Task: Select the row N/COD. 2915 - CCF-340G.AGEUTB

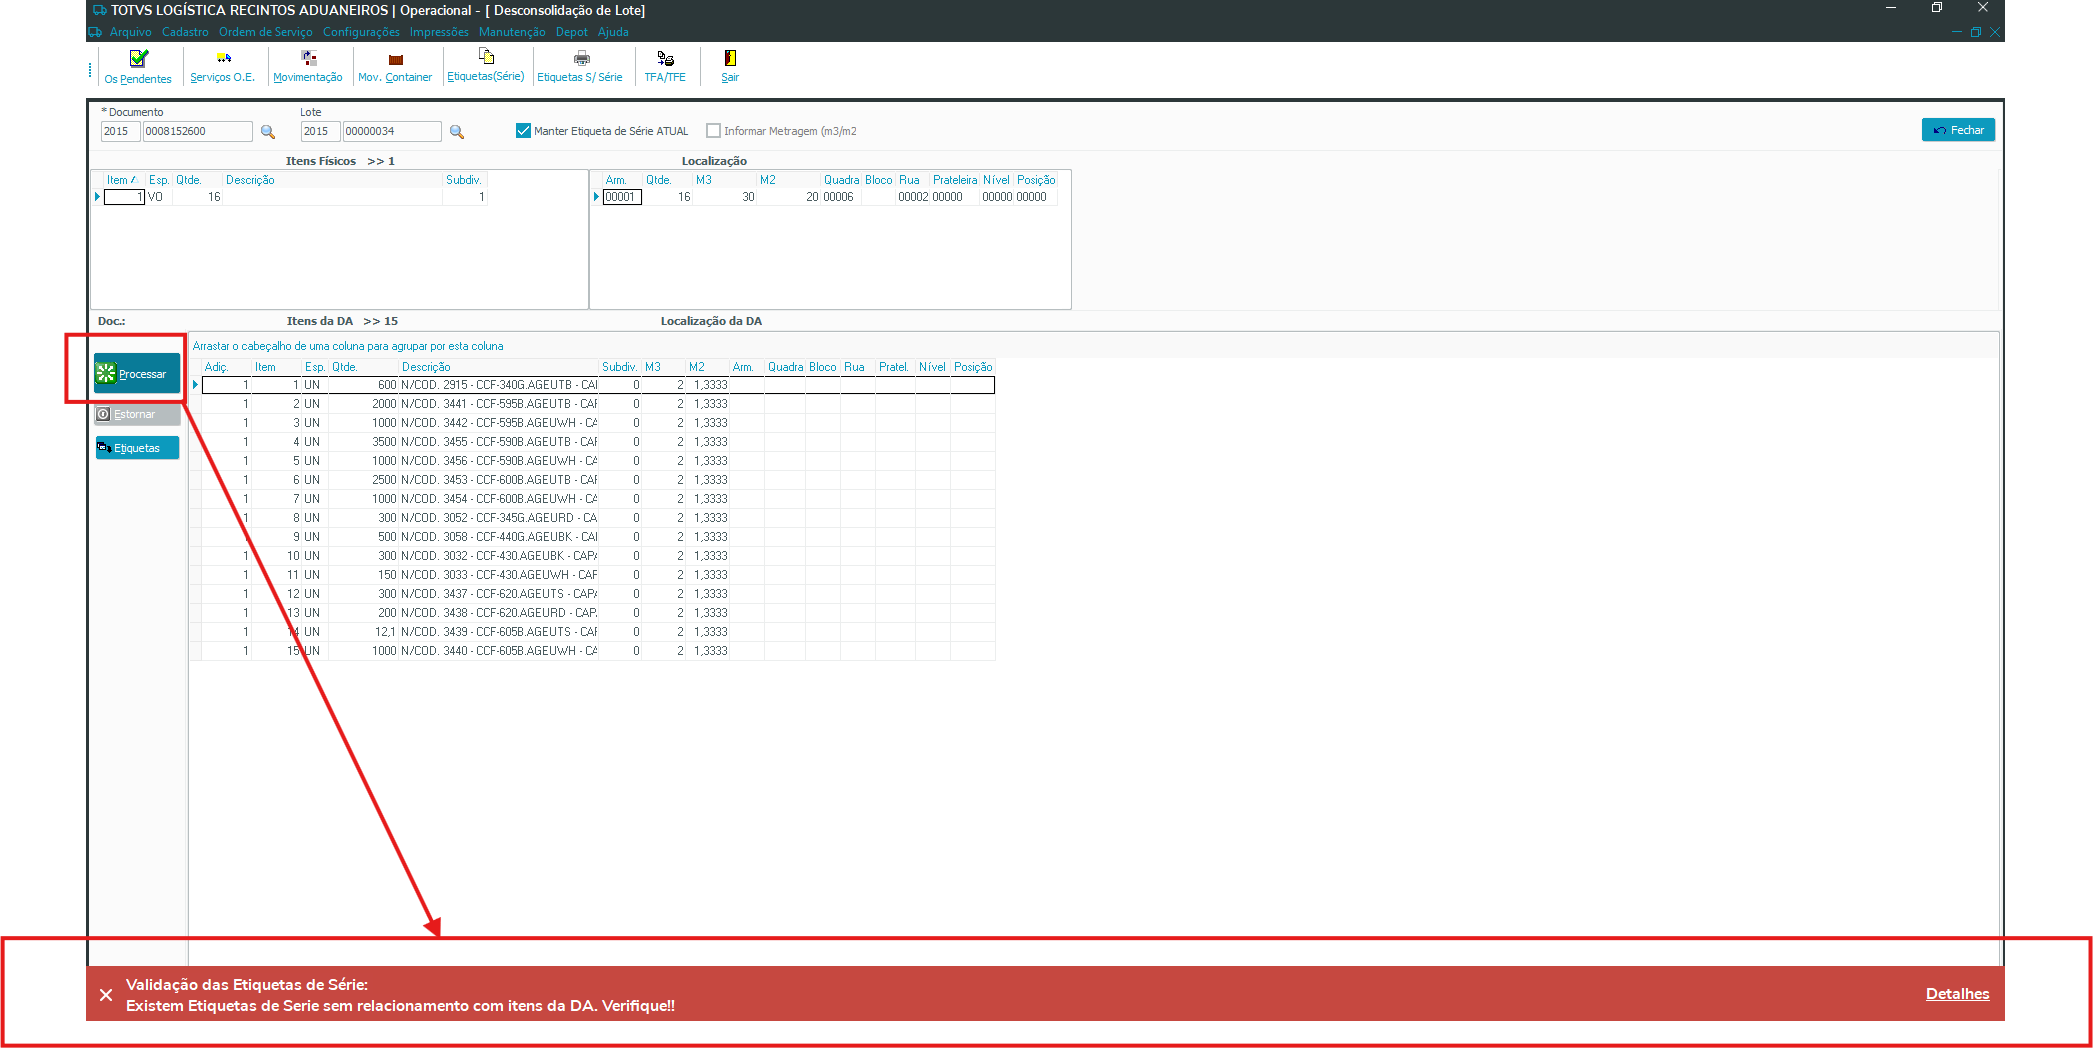Action: click(598, 385)
